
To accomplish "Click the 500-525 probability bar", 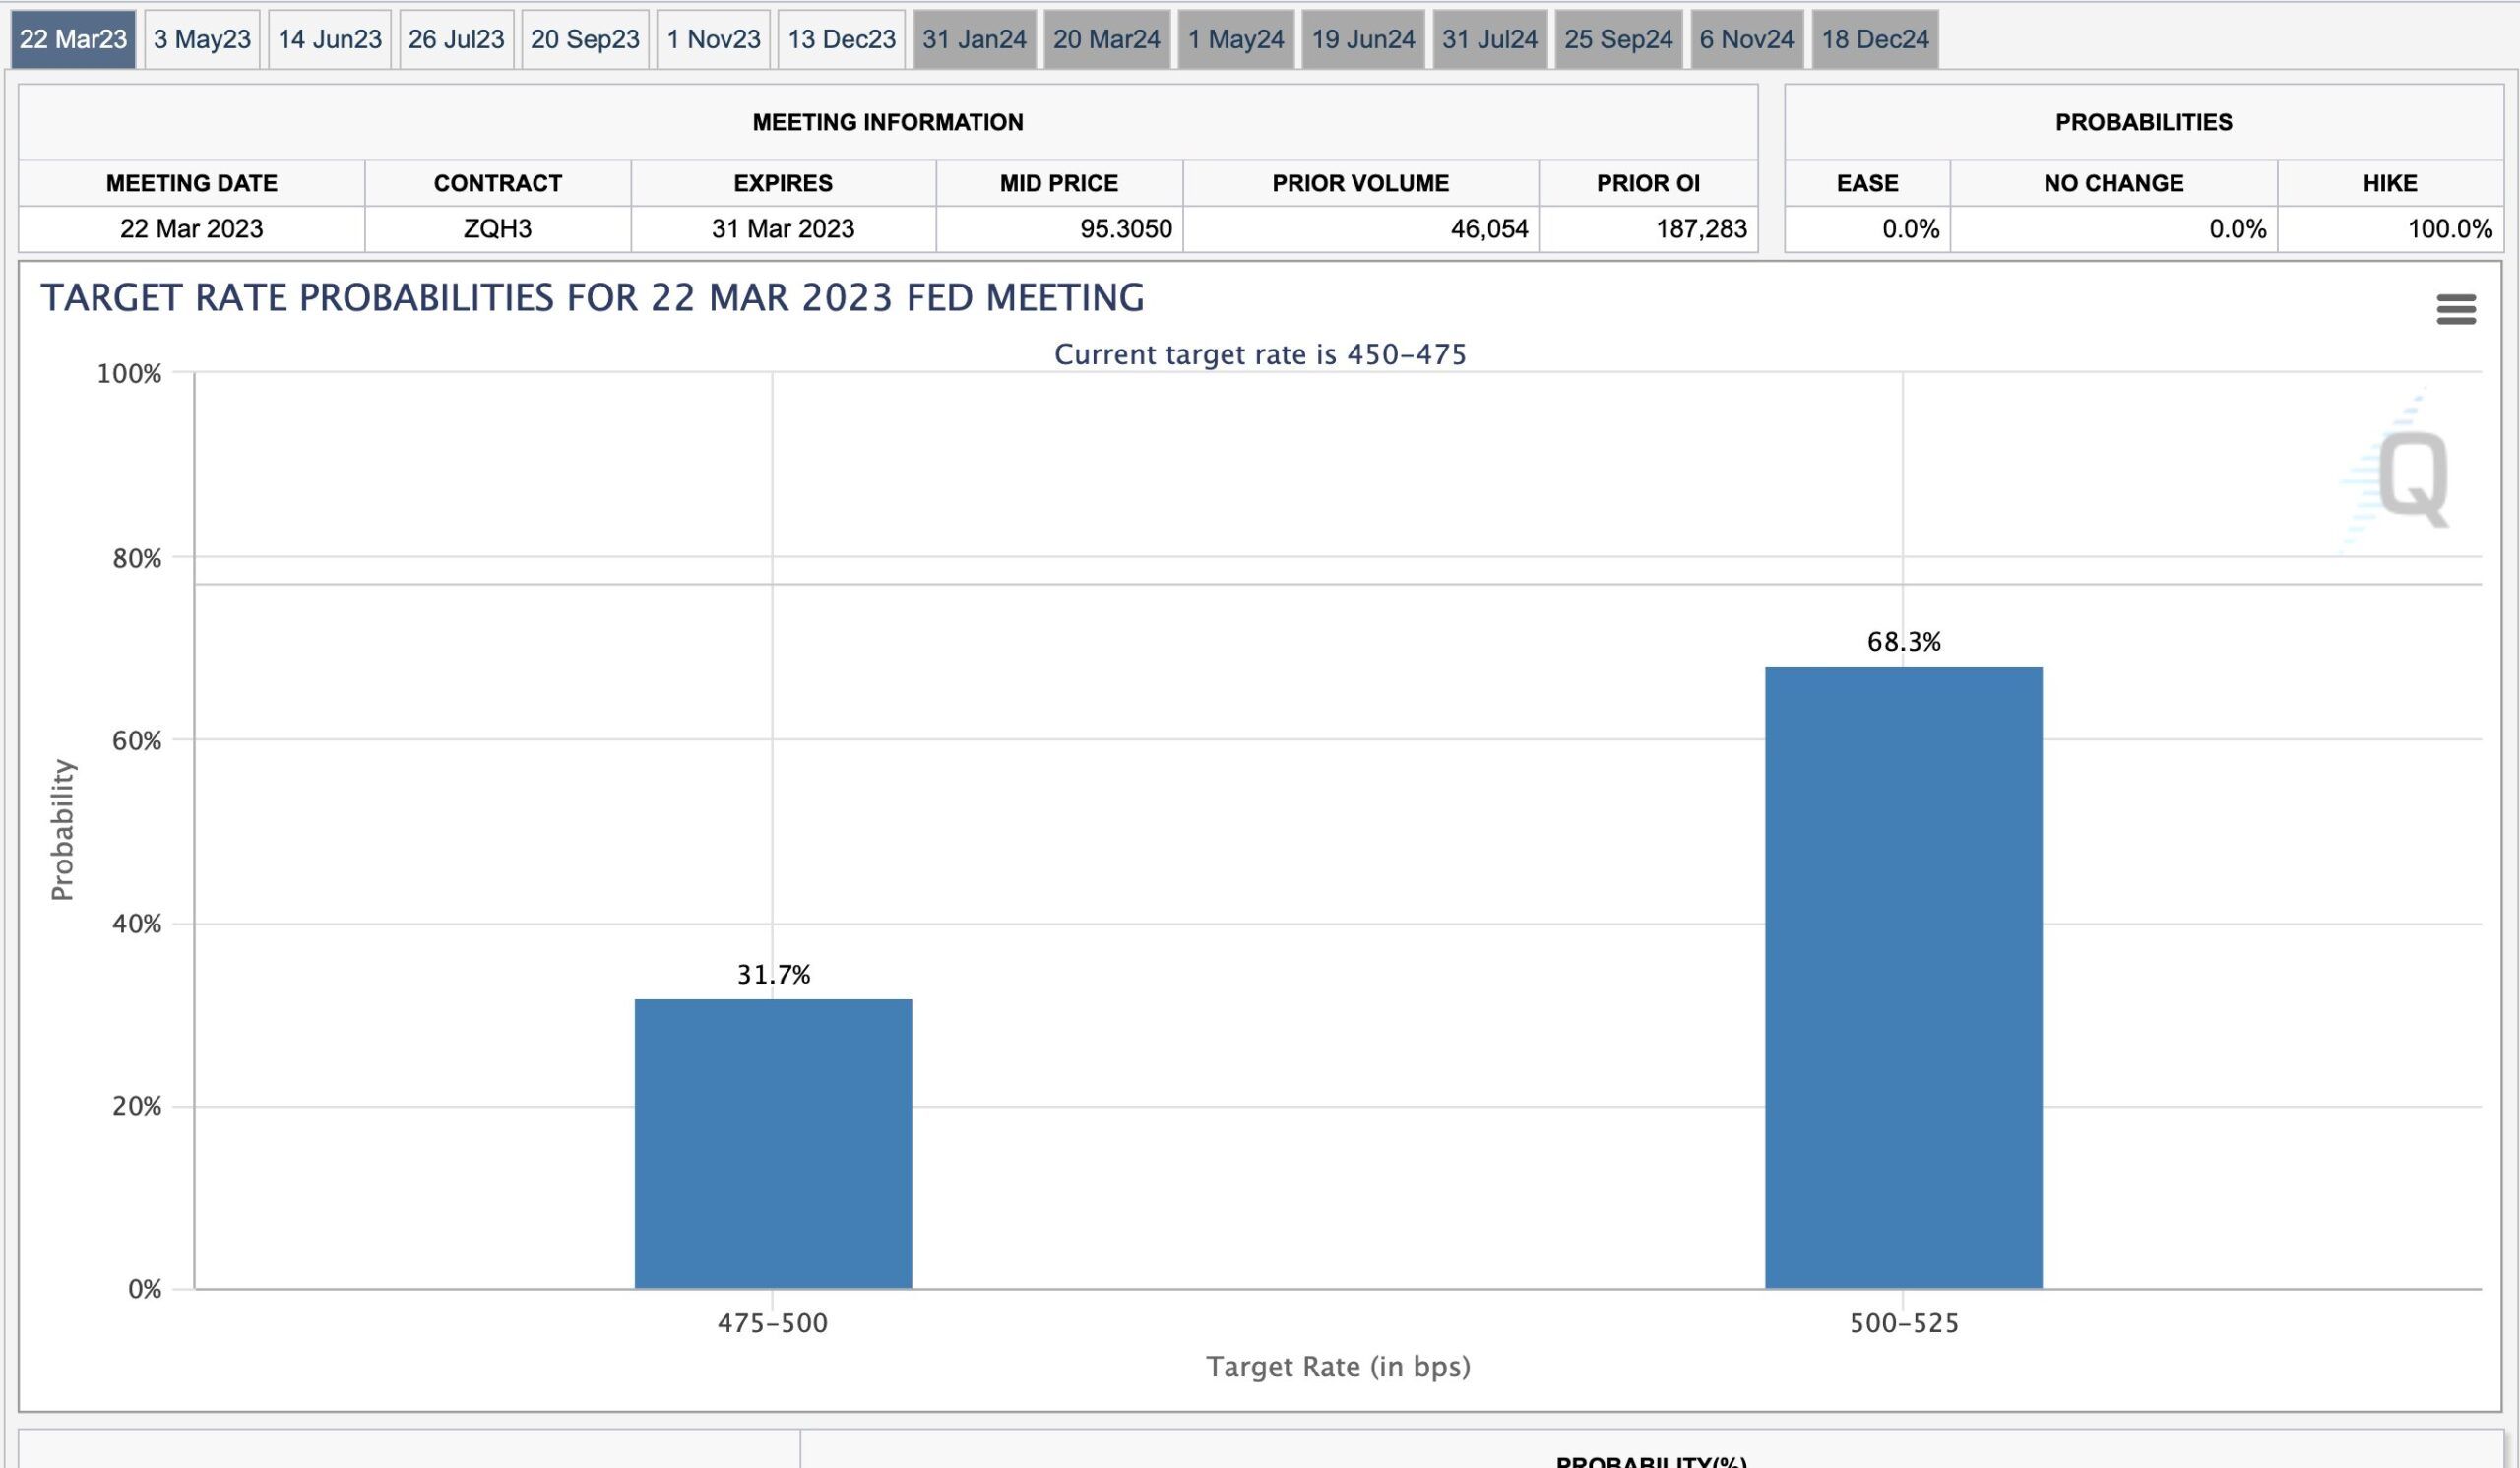I will [1903, 977].
